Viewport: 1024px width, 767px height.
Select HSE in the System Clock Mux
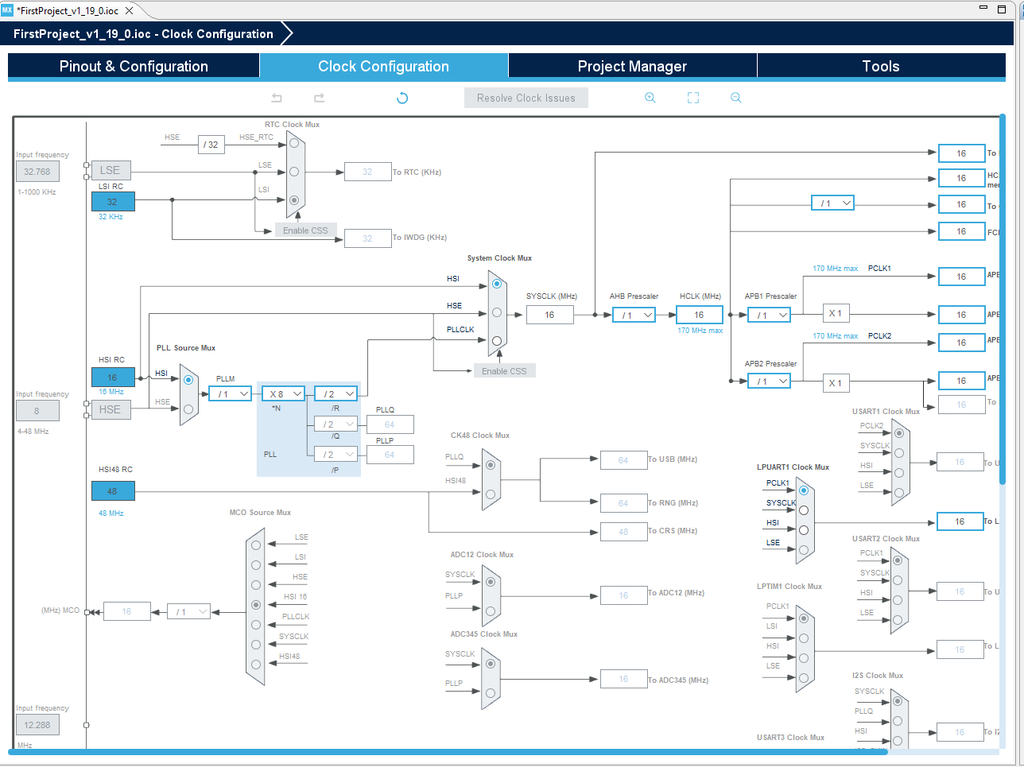(497, 313)
